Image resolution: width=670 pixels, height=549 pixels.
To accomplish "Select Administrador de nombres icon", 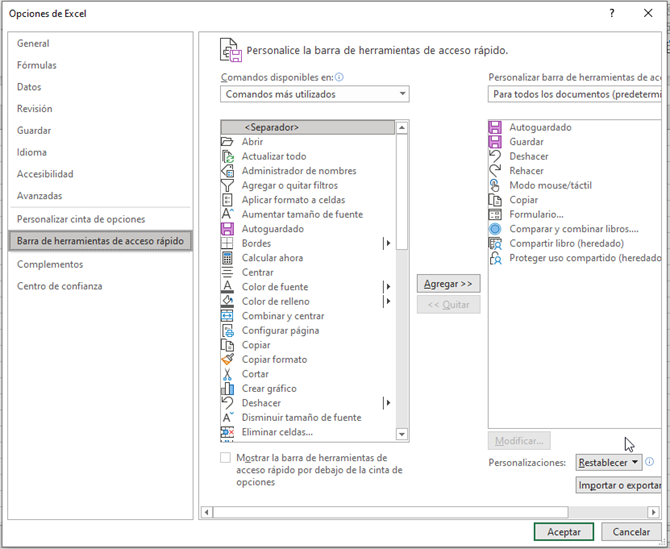I will pos(227,171).
